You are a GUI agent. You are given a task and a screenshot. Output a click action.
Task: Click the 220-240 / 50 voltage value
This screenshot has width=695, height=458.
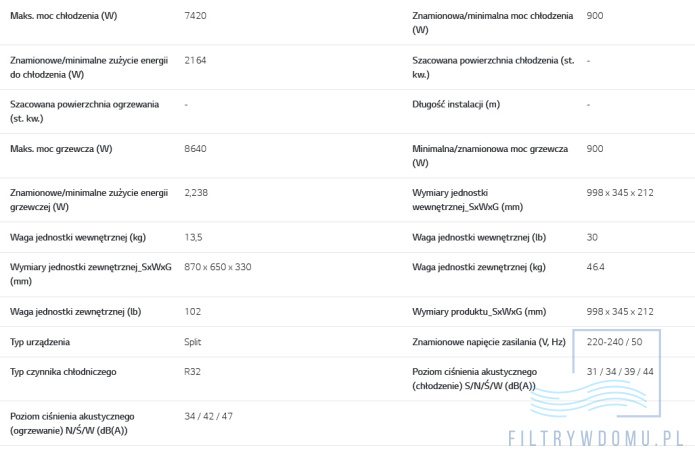point(614,342)
